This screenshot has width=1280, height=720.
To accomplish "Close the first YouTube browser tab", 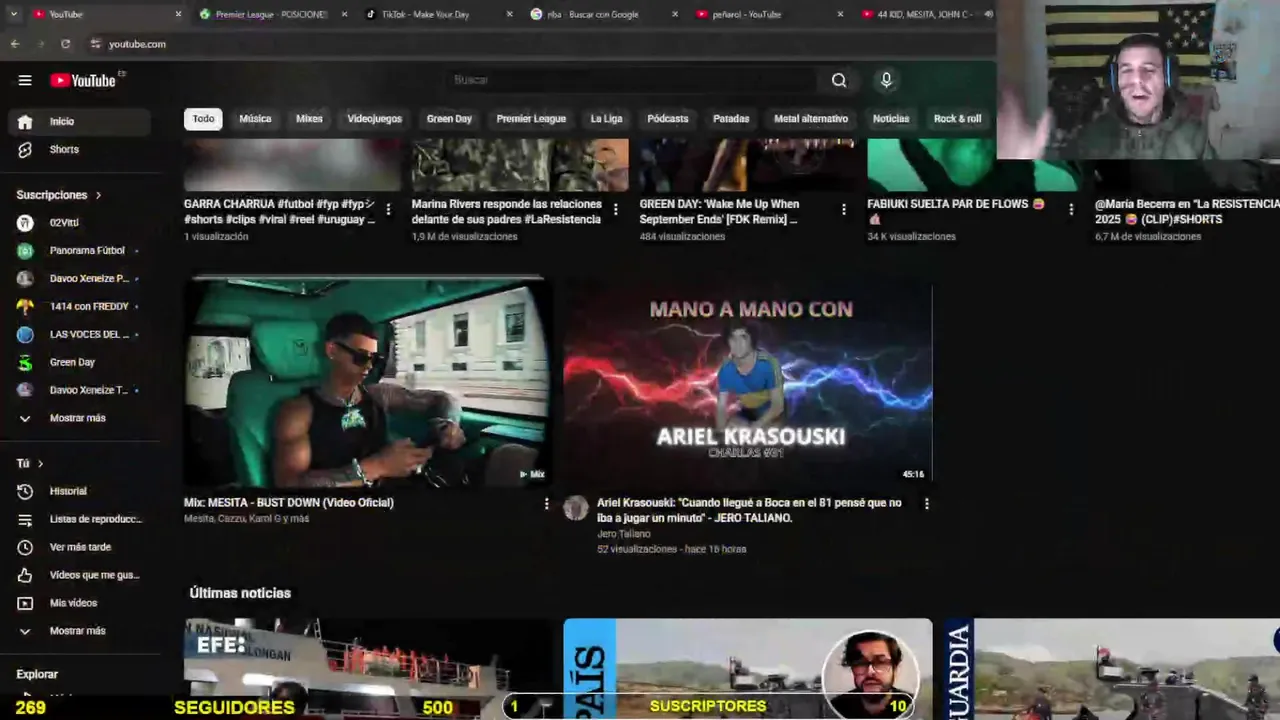I will (179, 14).
